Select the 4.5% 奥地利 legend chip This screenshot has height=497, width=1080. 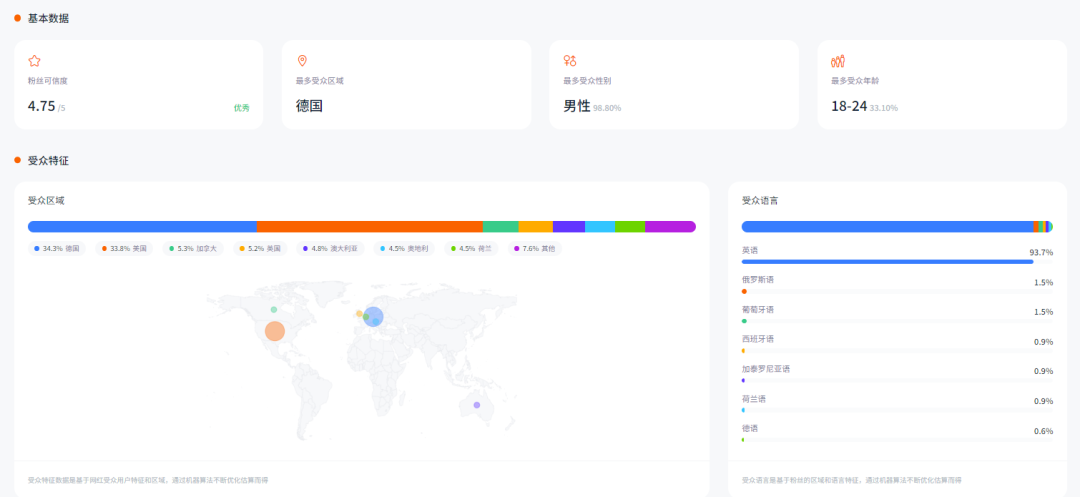tap(404, 248)
